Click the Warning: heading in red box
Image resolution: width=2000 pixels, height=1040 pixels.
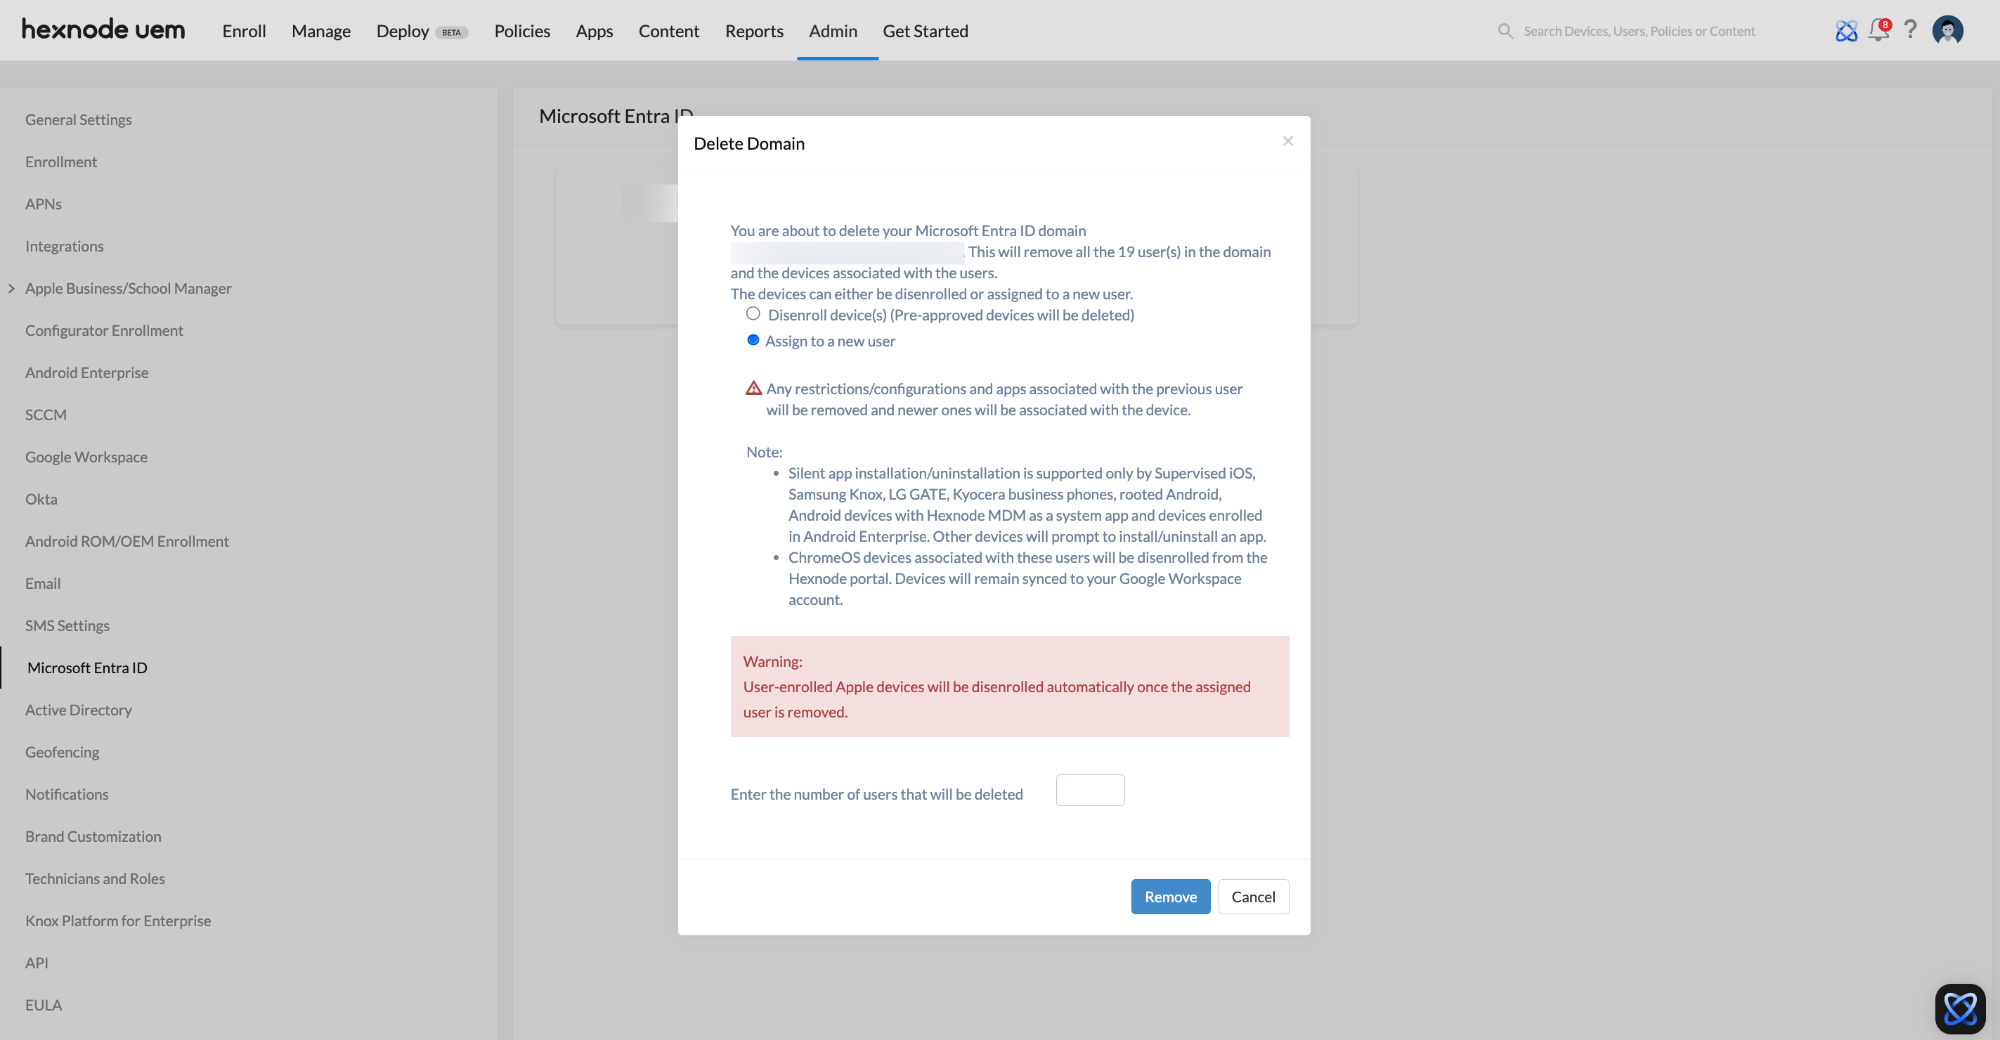[x=772, y=661]
